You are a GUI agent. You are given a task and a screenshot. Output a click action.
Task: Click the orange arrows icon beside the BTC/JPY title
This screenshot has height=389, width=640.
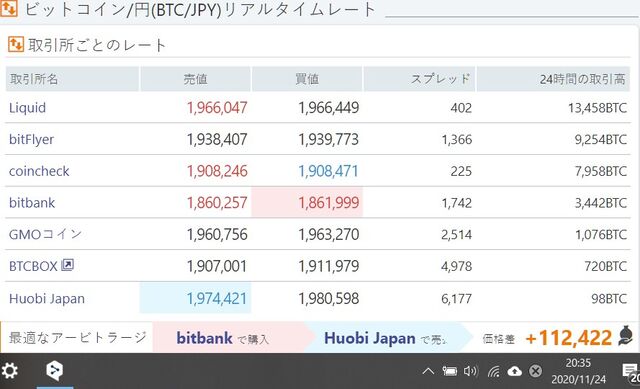click(8, 8)
